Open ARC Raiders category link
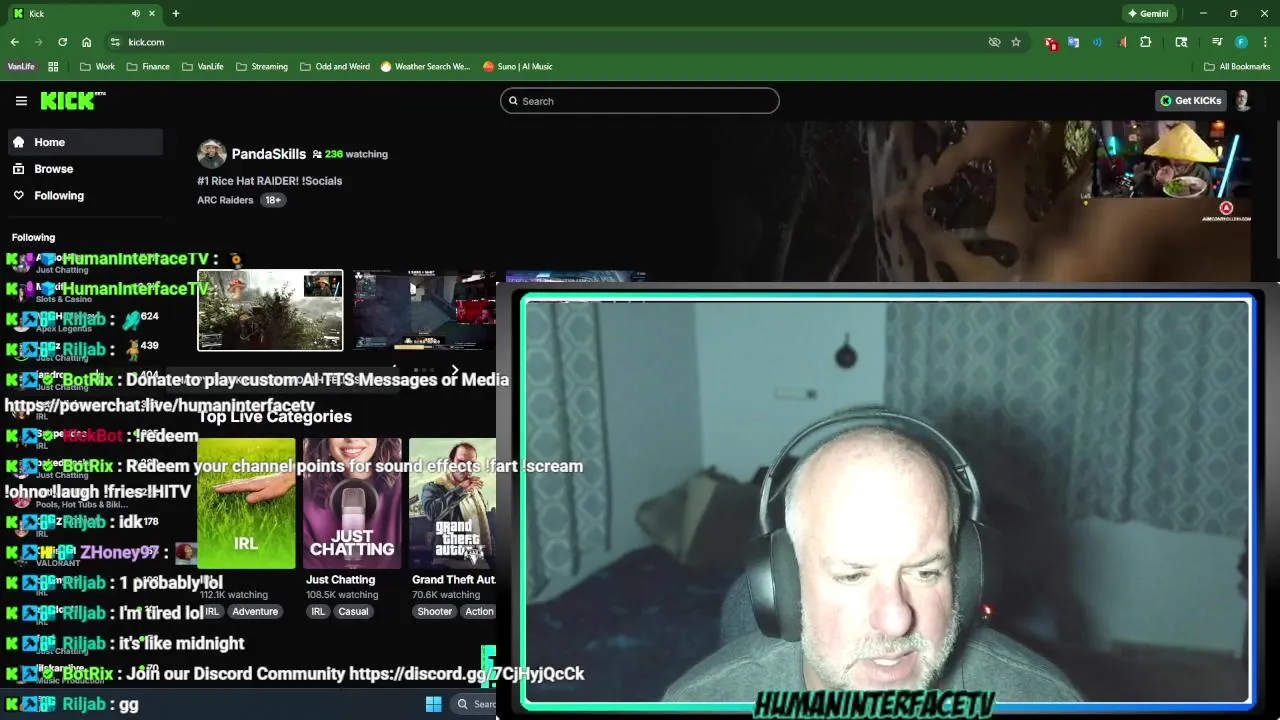 pyautogui.click(x=225, y=200)
